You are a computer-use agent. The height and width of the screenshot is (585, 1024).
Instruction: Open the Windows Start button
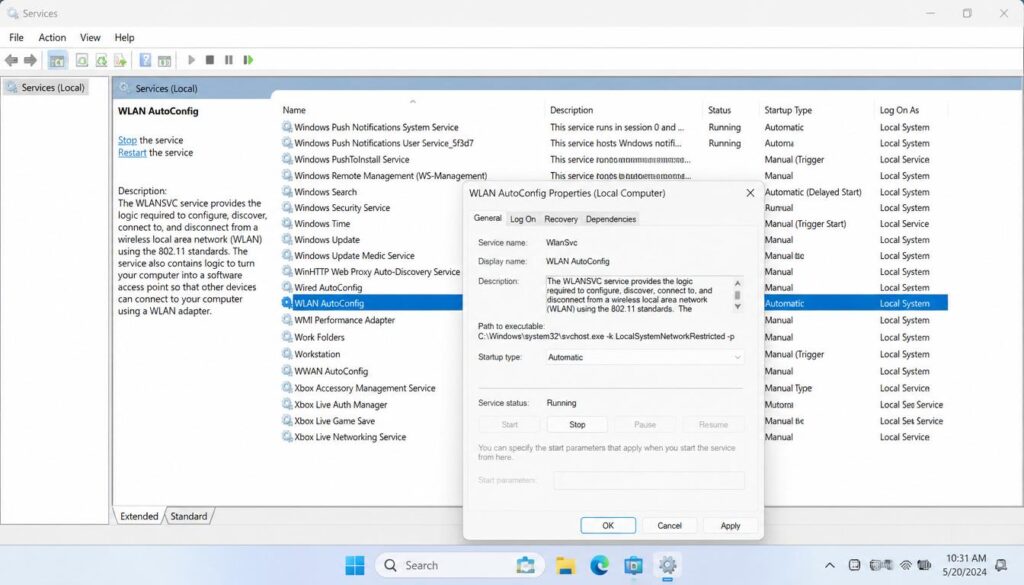point(355,565)
